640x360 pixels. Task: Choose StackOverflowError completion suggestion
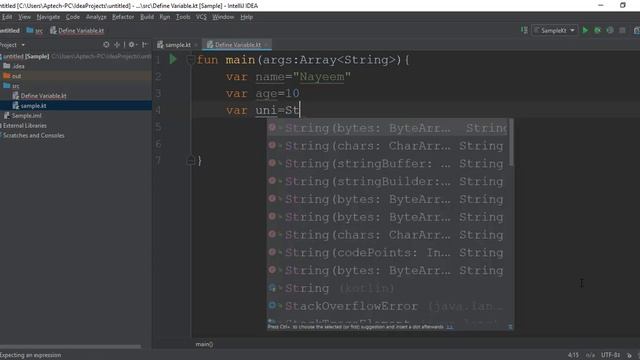(387, 306)
